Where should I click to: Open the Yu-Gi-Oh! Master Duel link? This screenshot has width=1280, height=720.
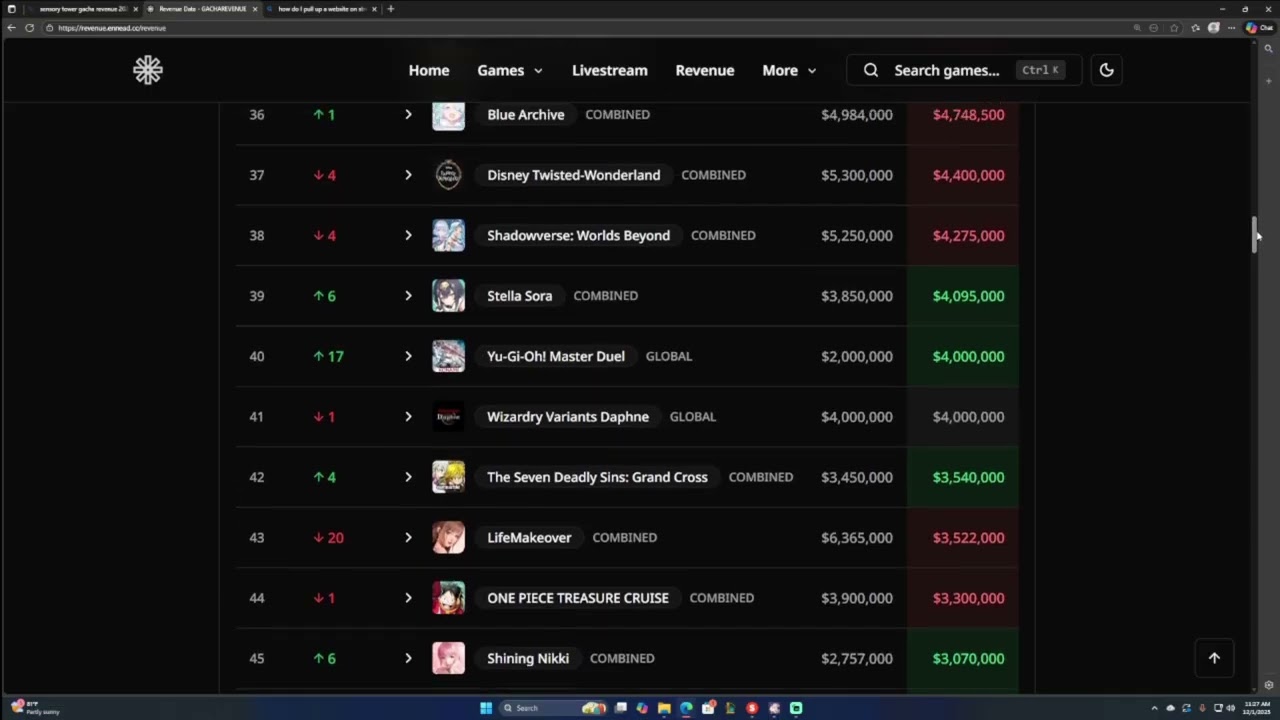[x=556, y=356]
